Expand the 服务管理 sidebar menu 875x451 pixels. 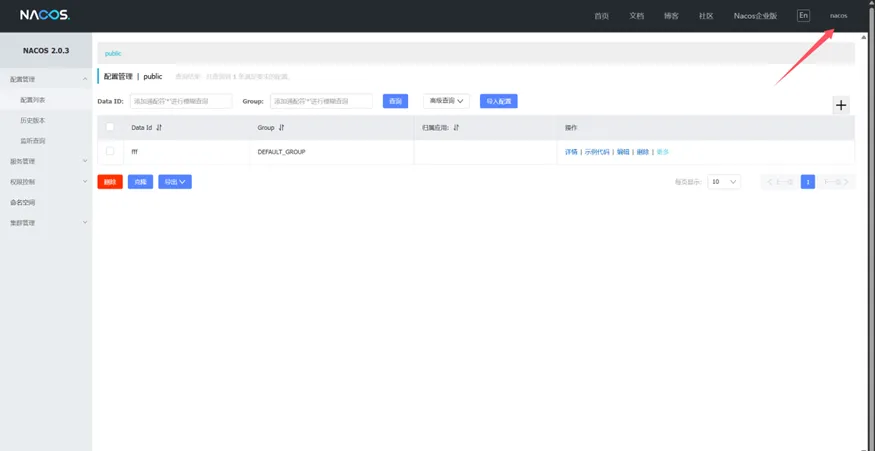pos(46,161)
